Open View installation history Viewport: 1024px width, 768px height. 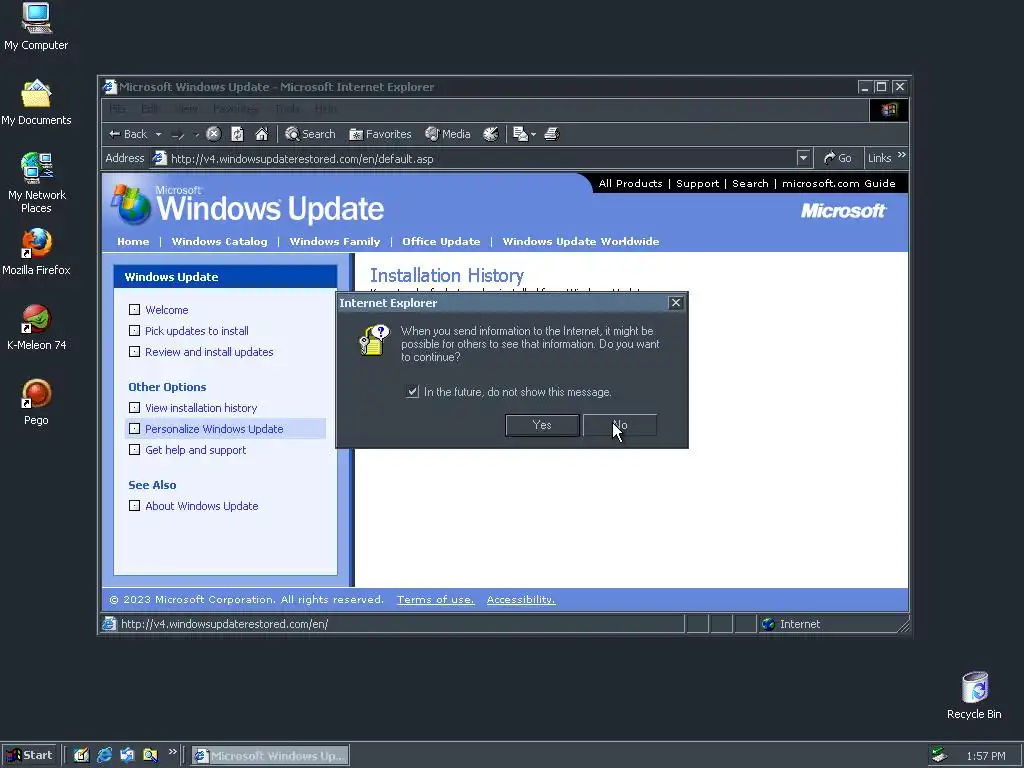(201, 408)
